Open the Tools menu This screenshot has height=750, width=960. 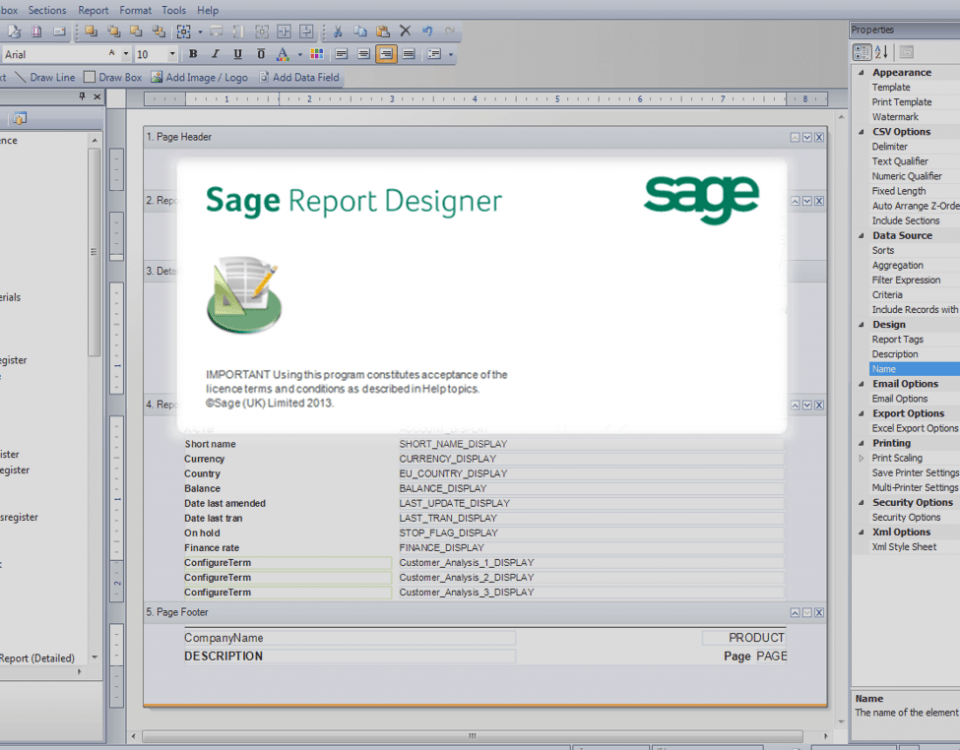click(174, 10)
